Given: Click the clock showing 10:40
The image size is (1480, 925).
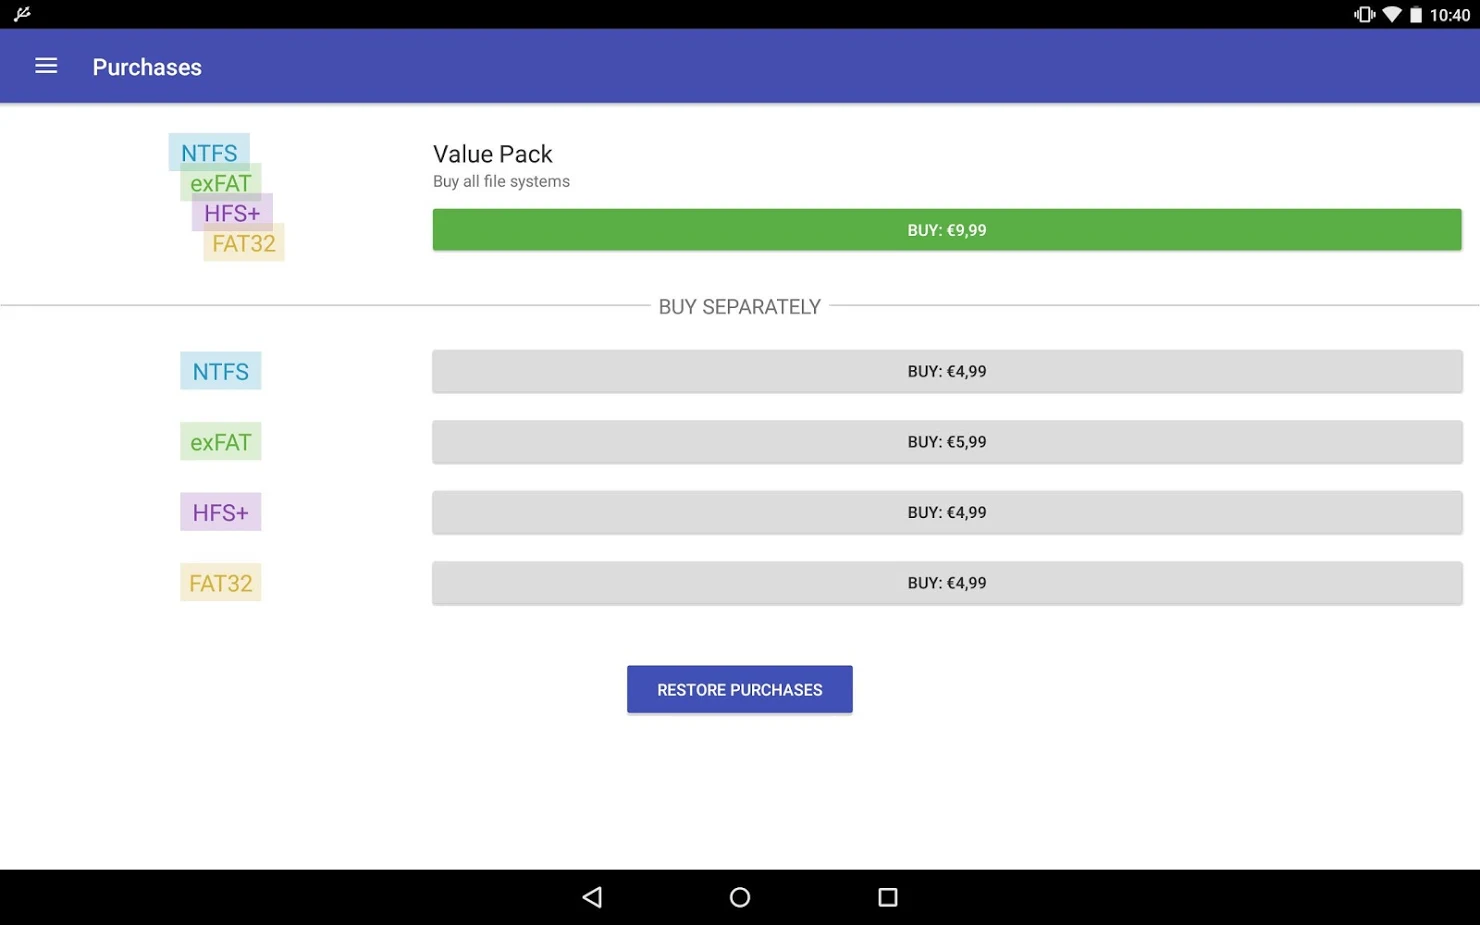Looking at the screenshot, I should (x=1450, y=14).
